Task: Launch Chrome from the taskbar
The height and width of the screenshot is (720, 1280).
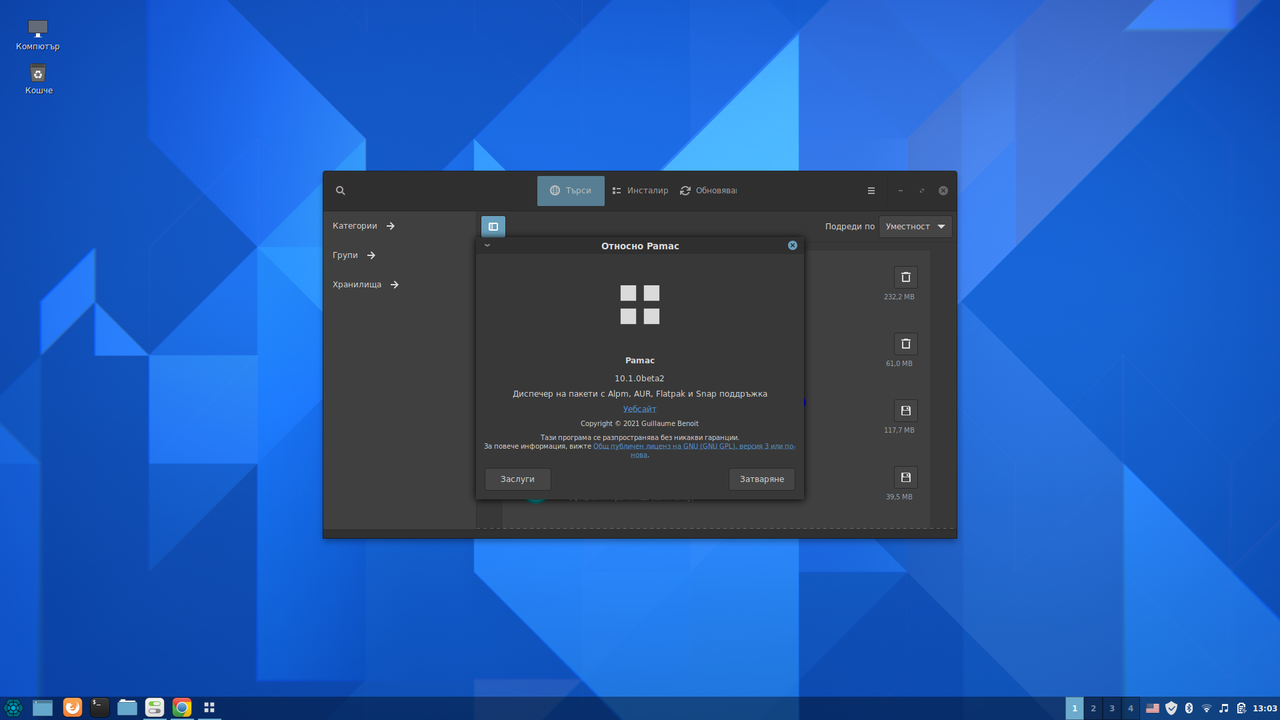Action: (x=182, y=708)
